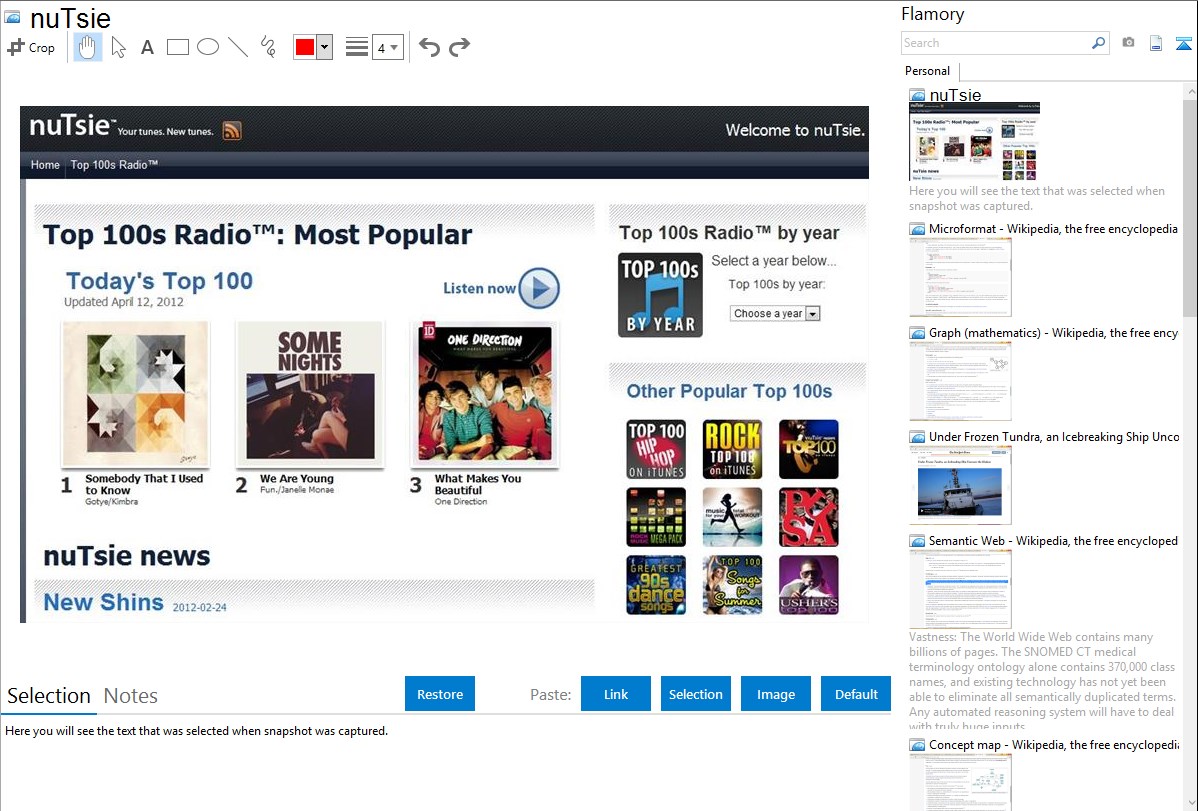
Task: Click the Default paste button
Action: pyautogui.click(x=856, y=694)
